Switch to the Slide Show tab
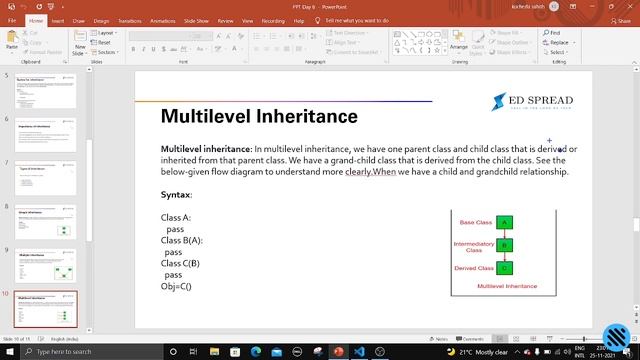Screen dimensions: 640x360 pos(196,21)
